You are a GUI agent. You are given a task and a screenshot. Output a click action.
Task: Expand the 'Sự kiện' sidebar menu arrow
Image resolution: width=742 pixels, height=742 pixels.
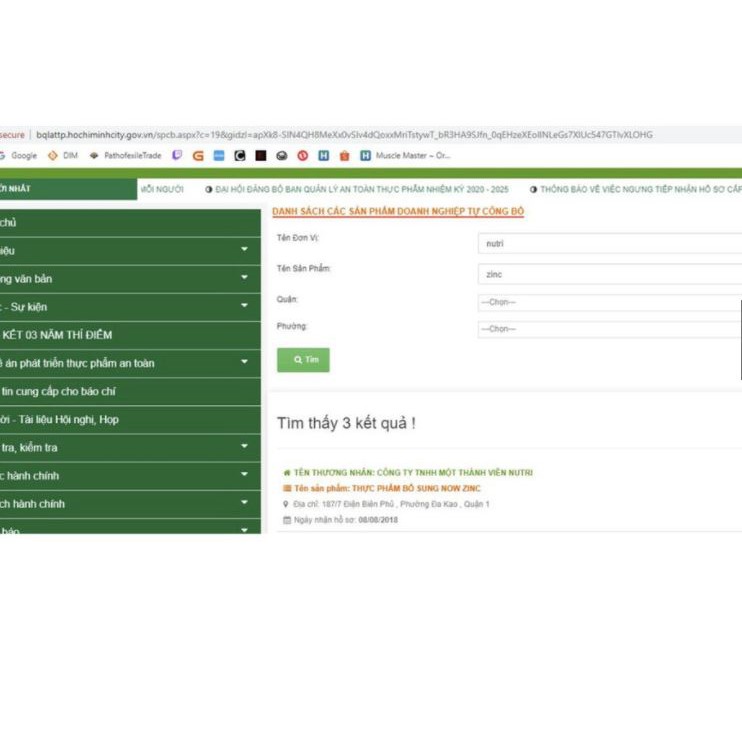(244, 306)
